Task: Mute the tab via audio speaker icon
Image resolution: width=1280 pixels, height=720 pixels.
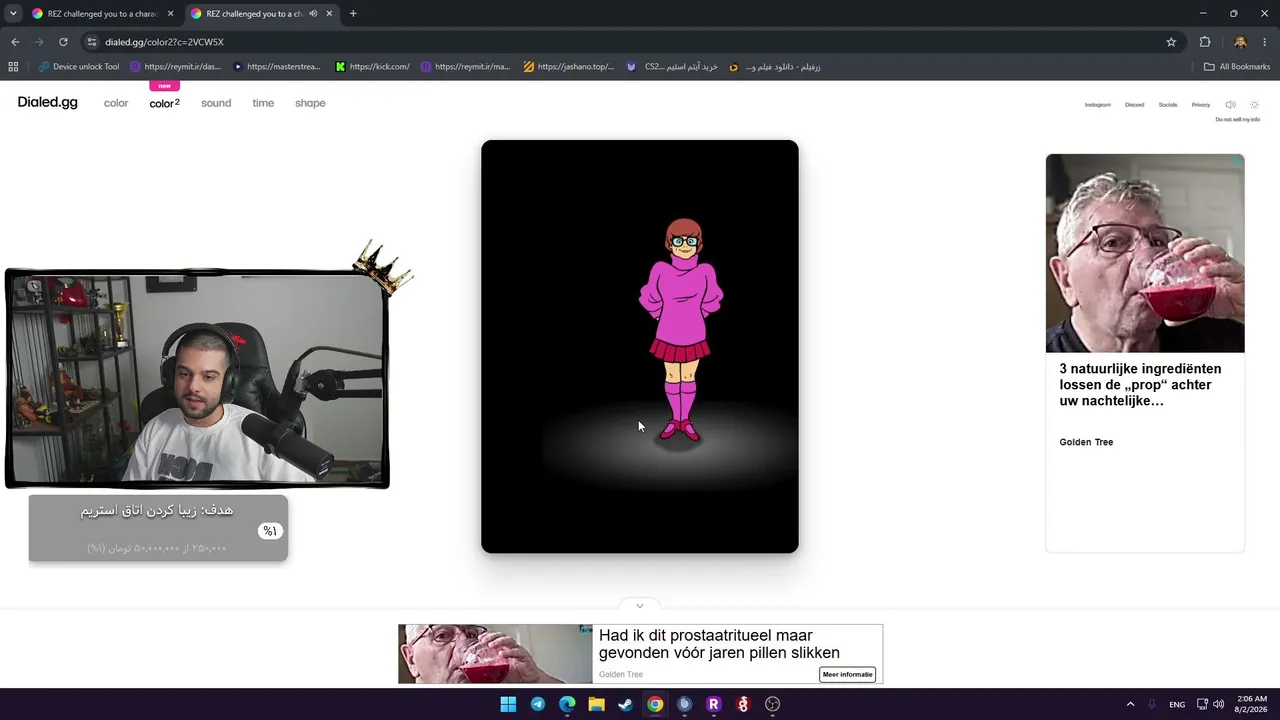Action: coord(313,14)
